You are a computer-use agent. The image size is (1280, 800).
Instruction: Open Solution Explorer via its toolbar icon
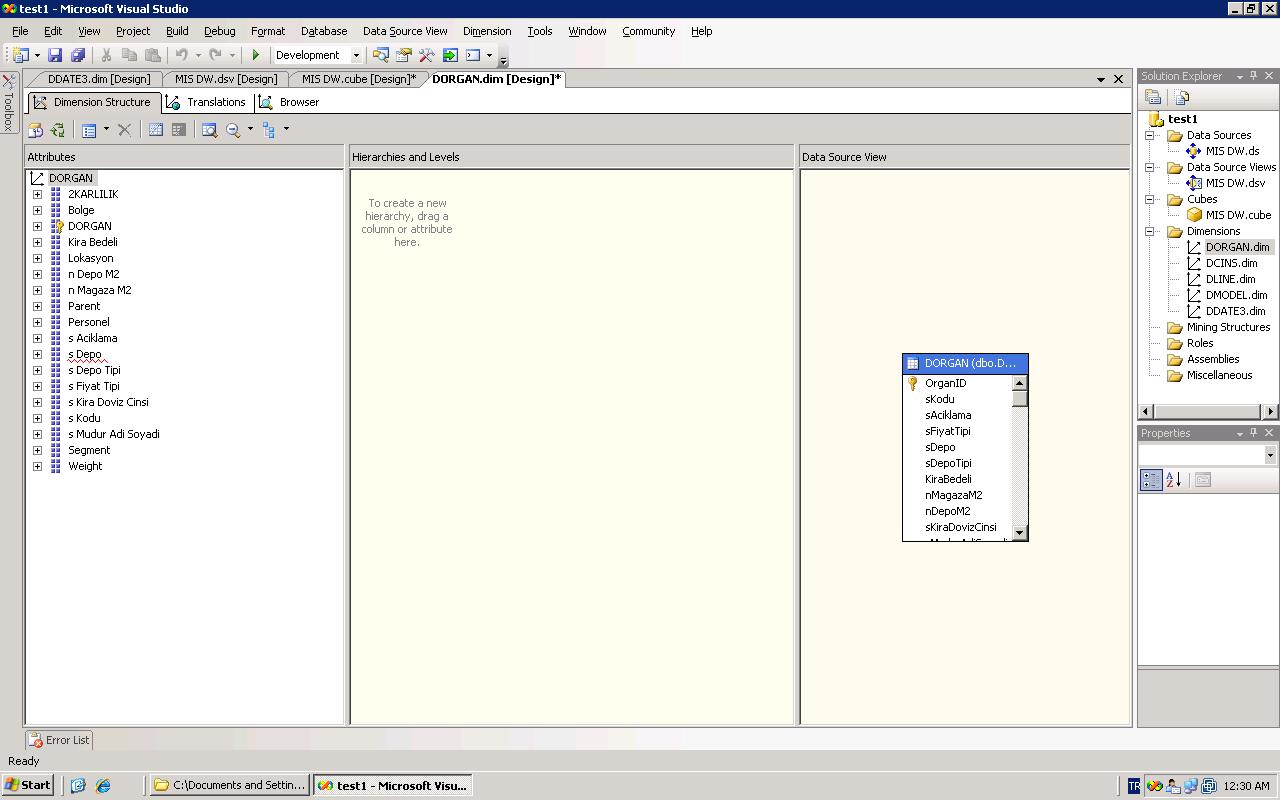380,55
